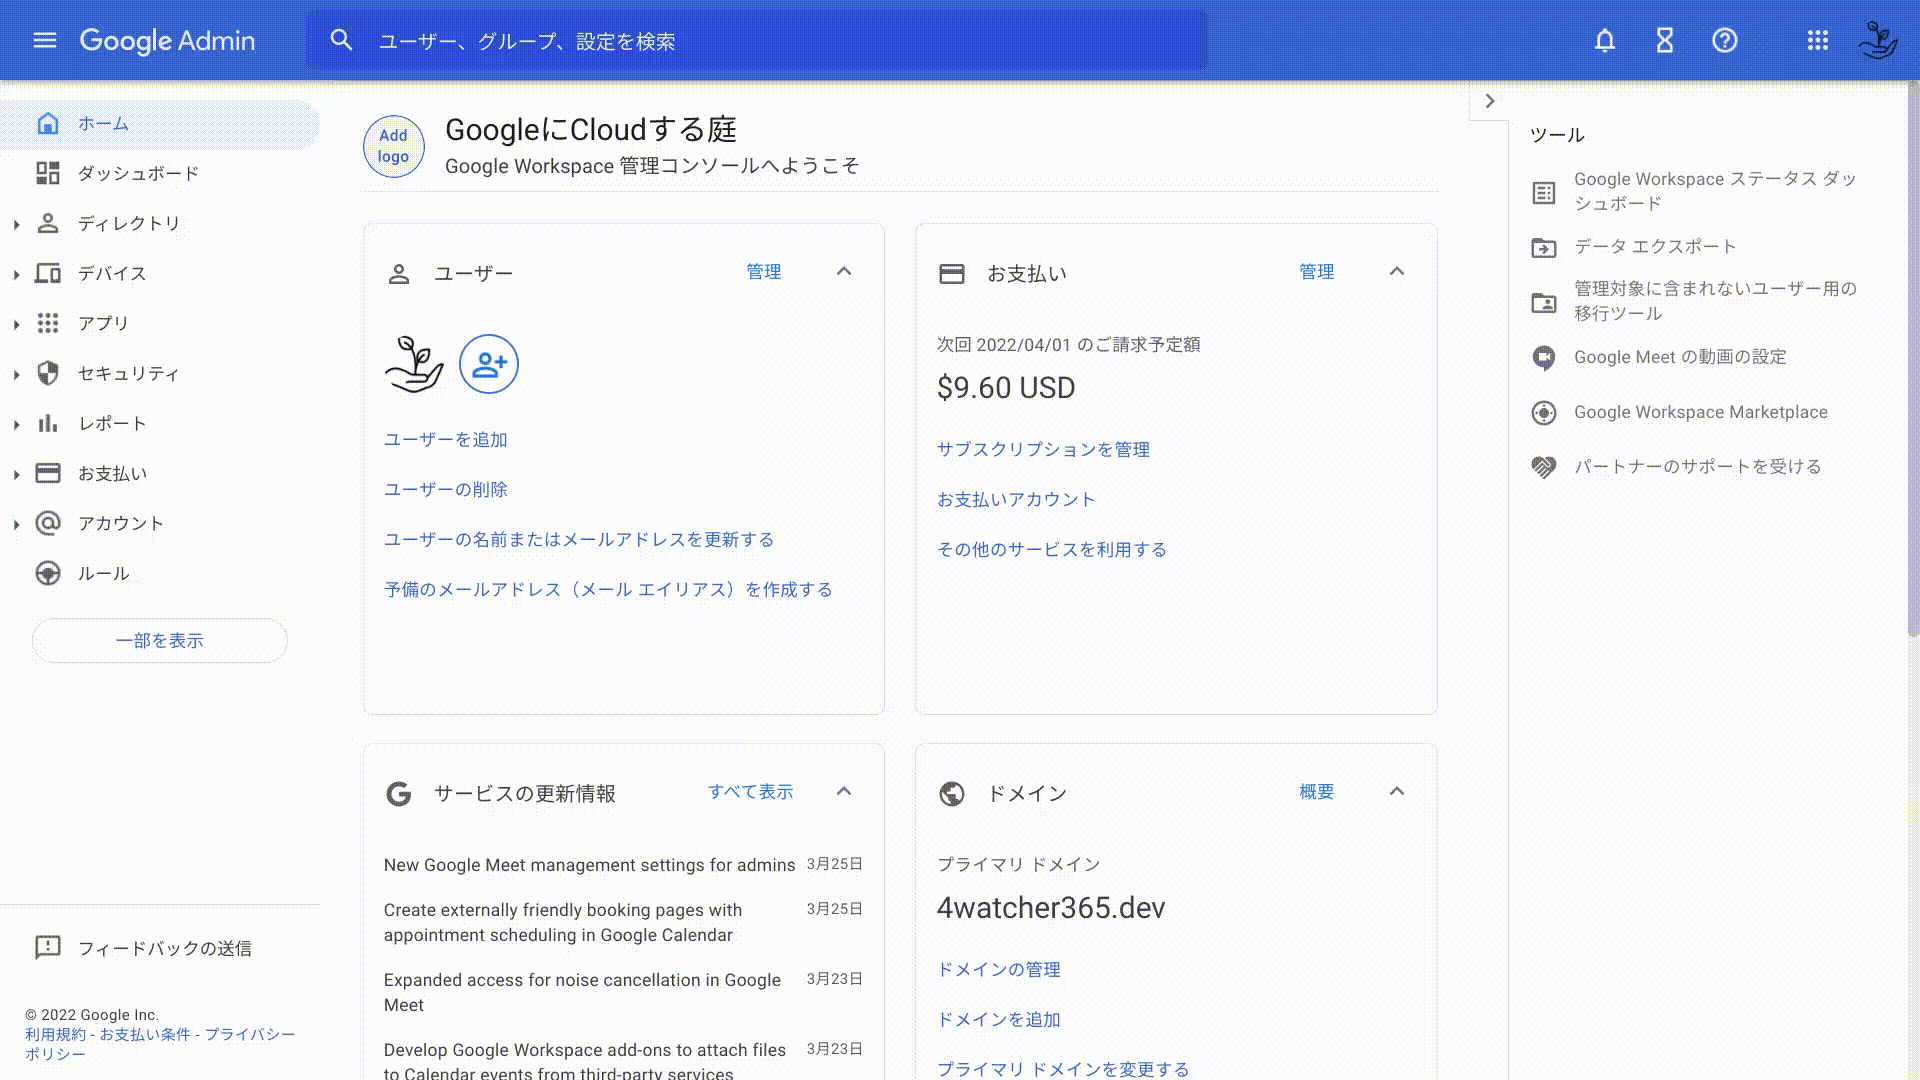Select the セキュリティ shield icon in sidebar

[48, 373]
